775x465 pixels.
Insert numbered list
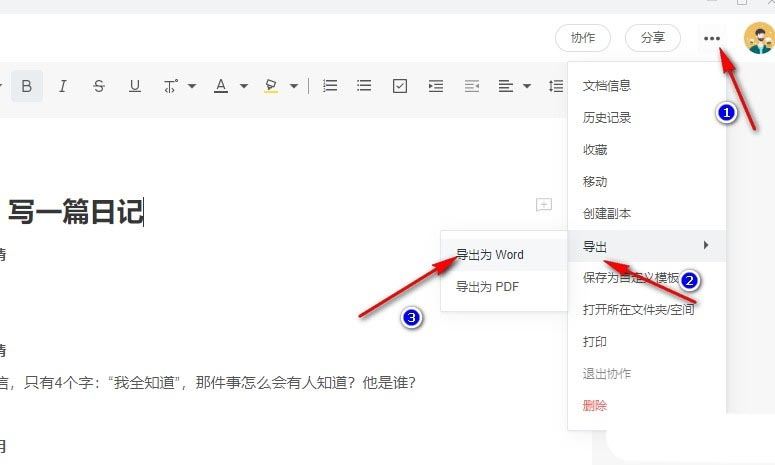coord(330,86)
